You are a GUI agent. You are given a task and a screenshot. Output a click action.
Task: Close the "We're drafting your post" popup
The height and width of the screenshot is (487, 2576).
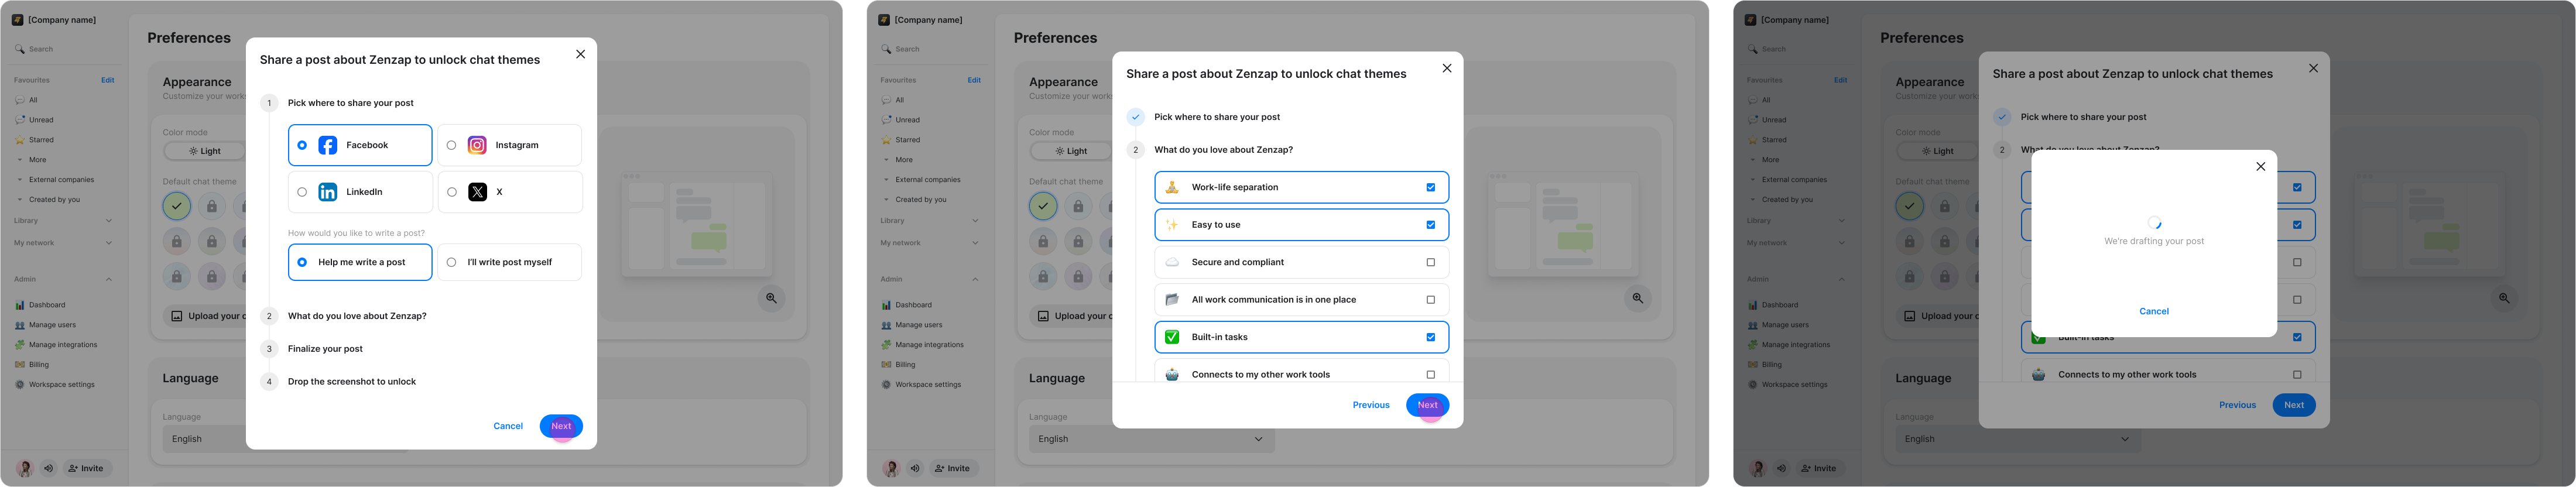(2260, 167)
